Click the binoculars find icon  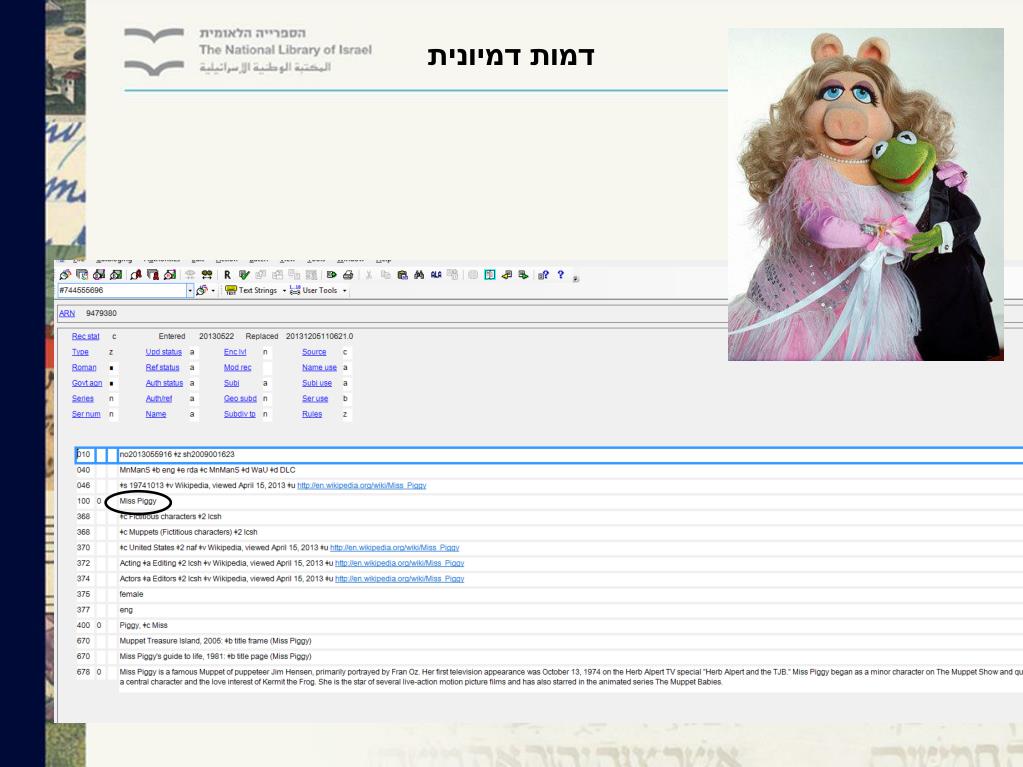pos(419,275)
